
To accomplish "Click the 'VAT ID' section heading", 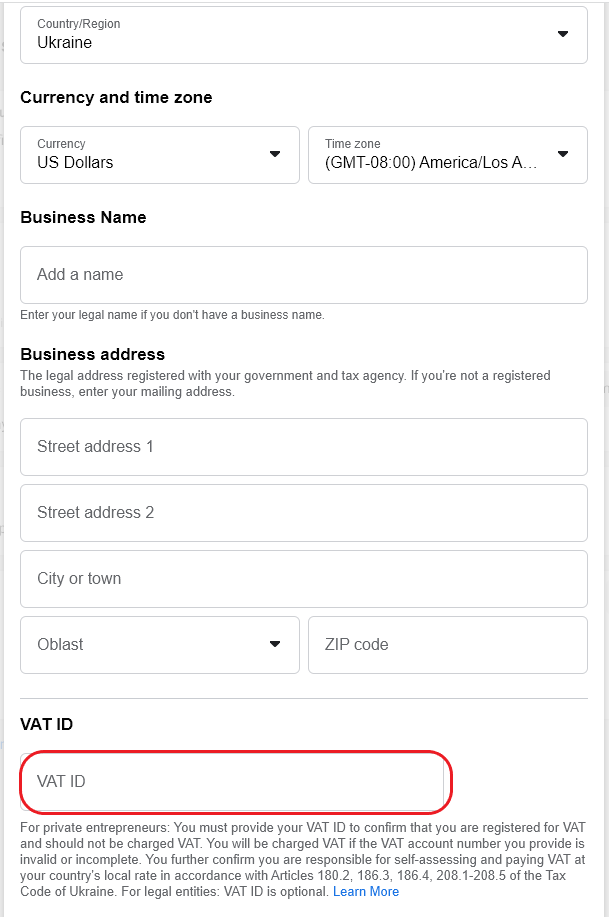I will point(46,724).
